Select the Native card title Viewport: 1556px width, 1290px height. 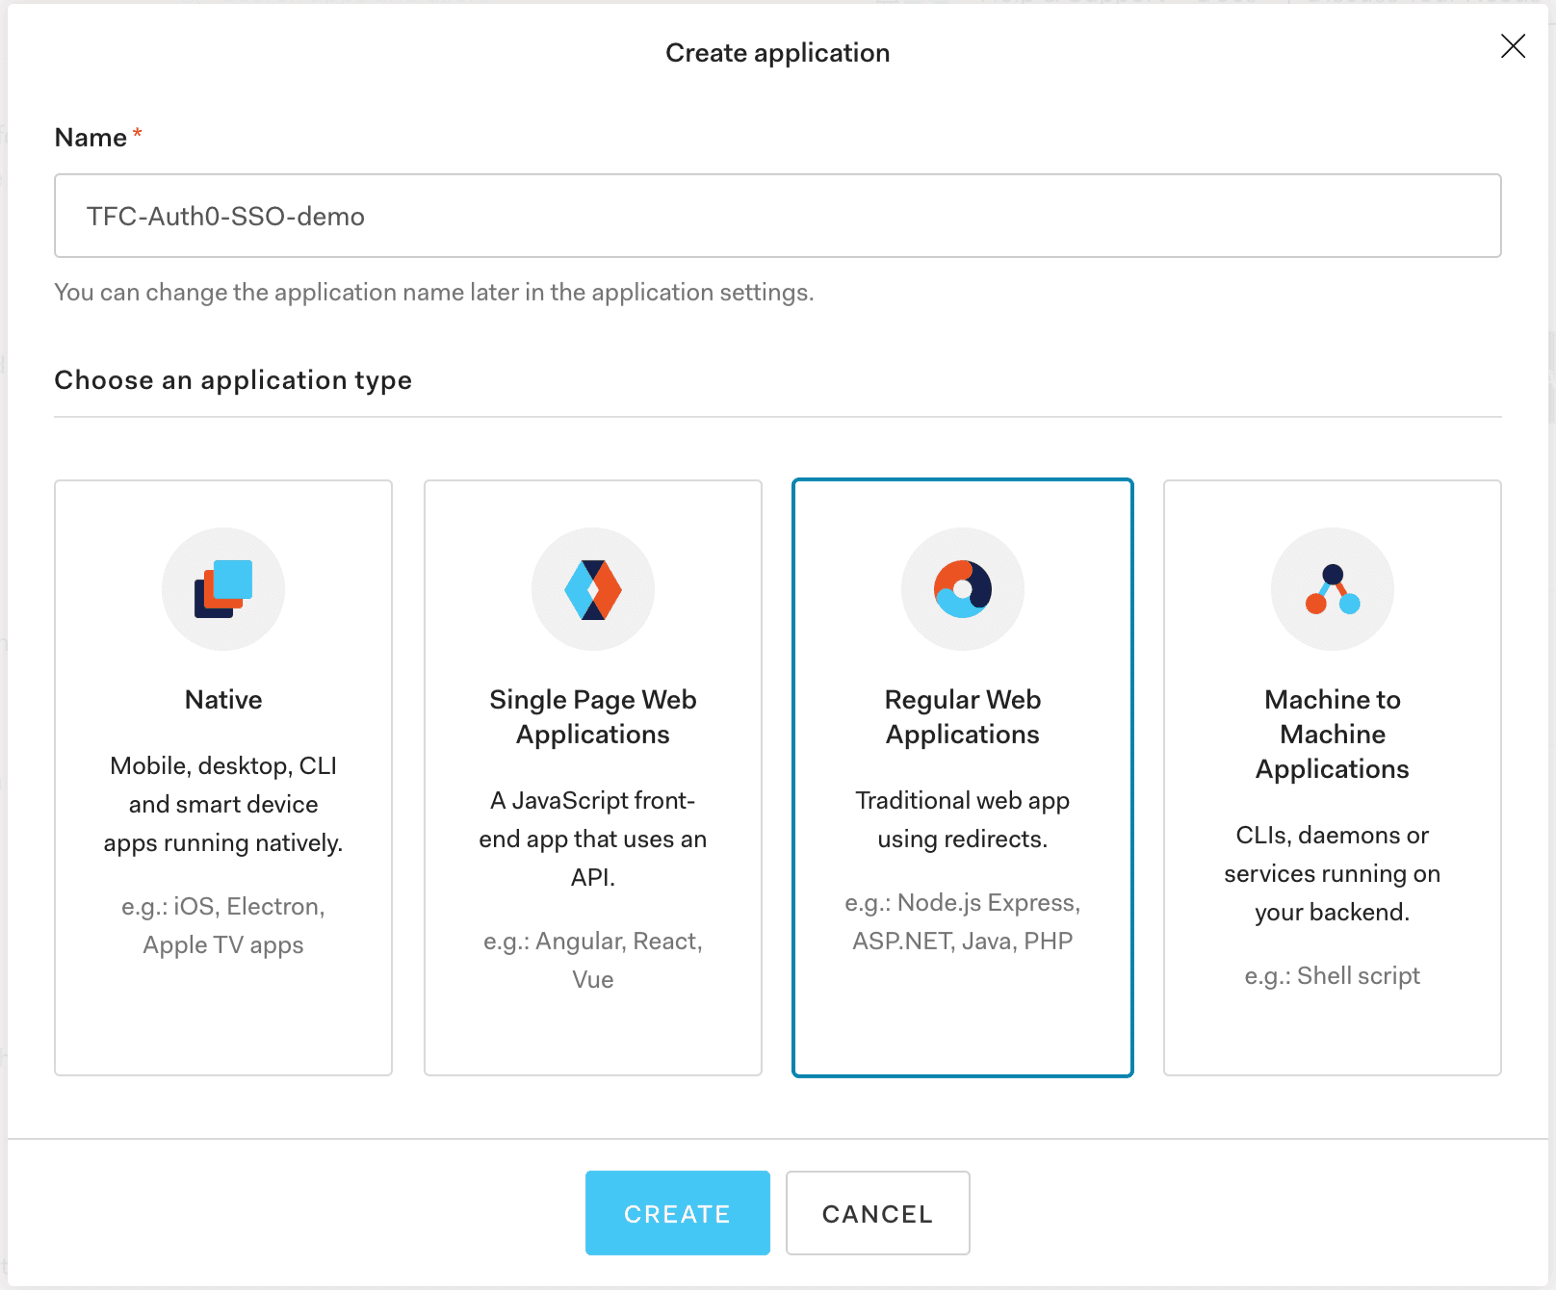(x=223, y=700)
